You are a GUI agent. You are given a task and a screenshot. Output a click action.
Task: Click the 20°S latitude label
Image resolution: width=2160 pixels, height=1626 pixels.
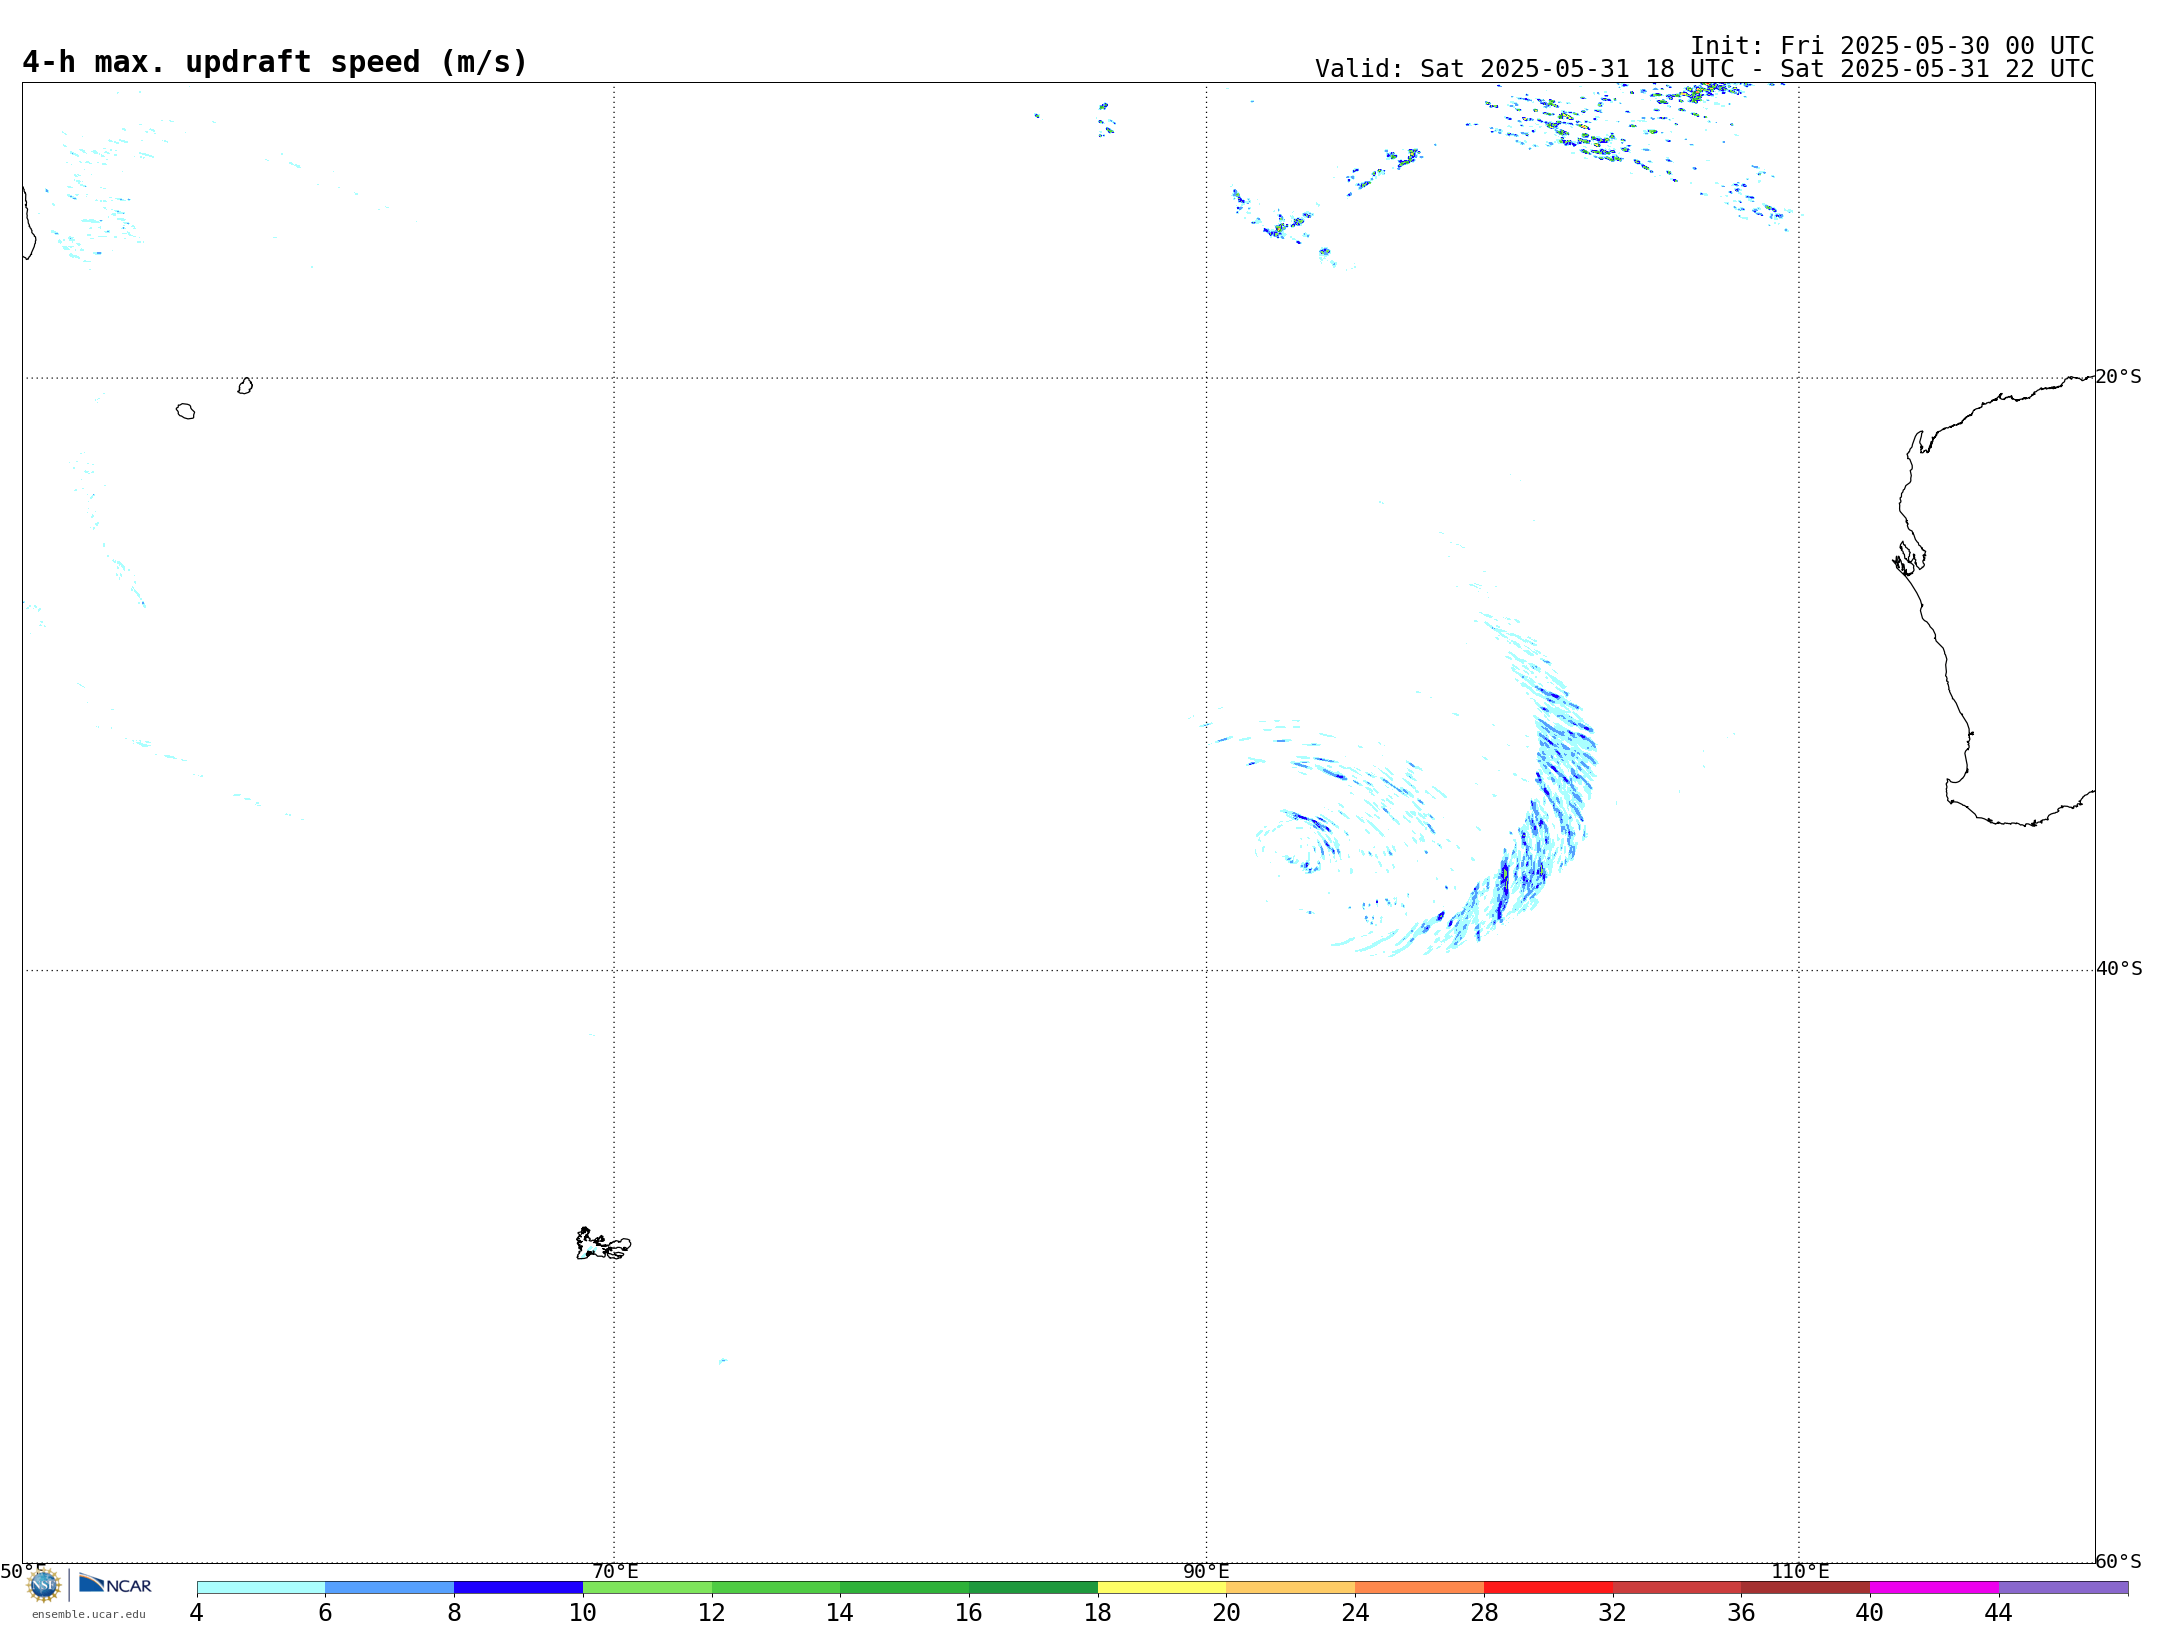coord(2119,377)
